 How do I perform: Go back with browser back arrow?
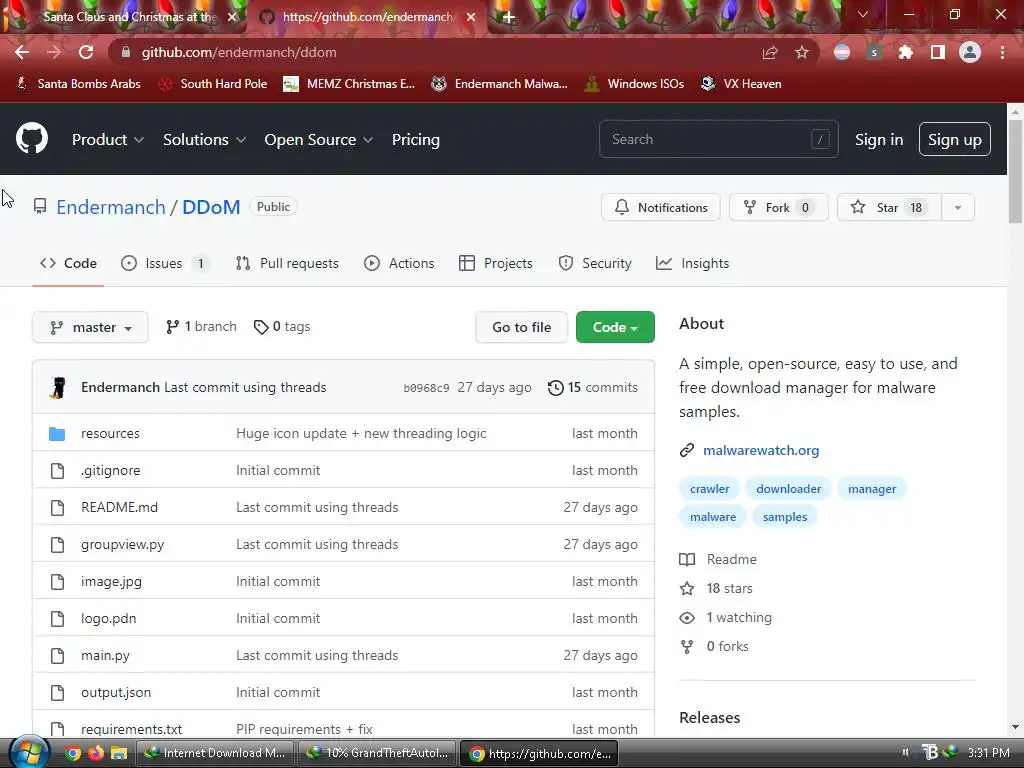pyautogui.click(x=22, y=52)
